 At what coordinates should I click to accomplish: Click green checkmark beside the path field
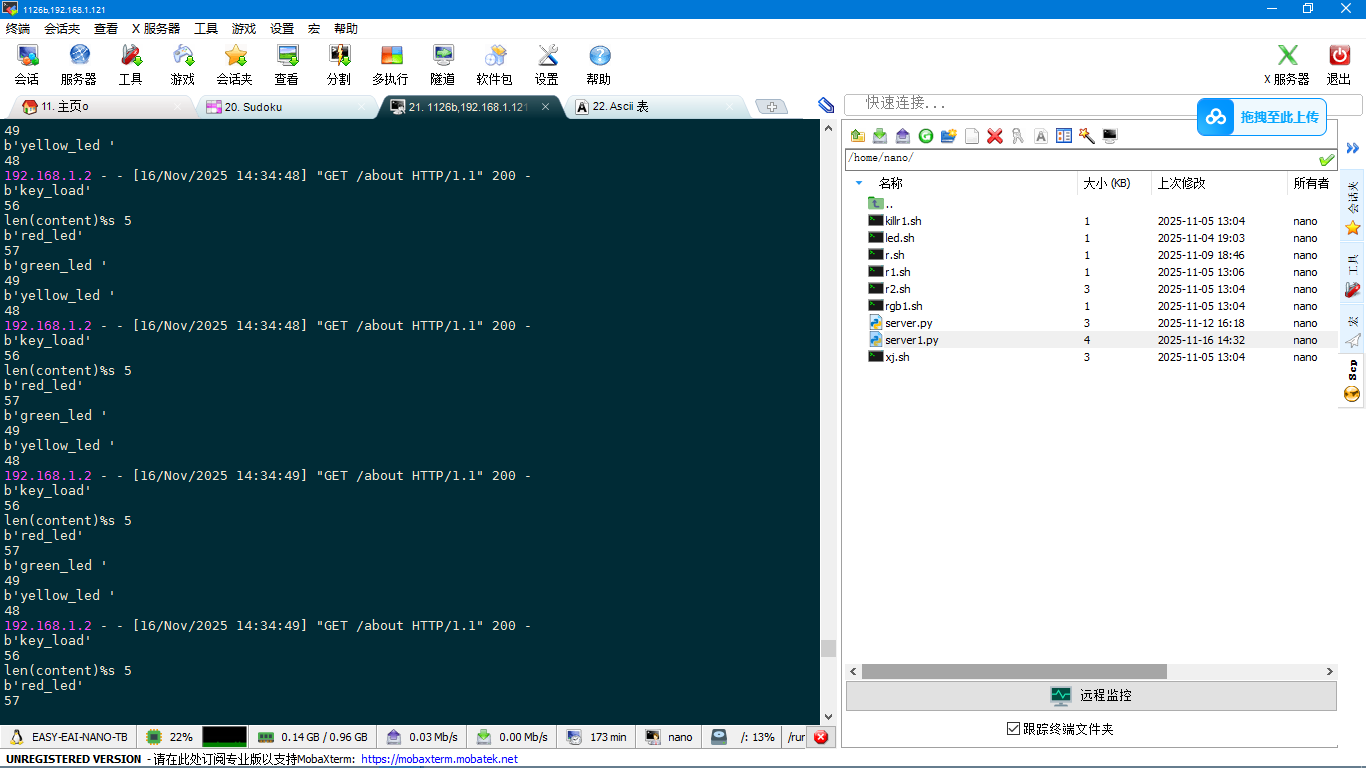click(x=1326, y=160)
